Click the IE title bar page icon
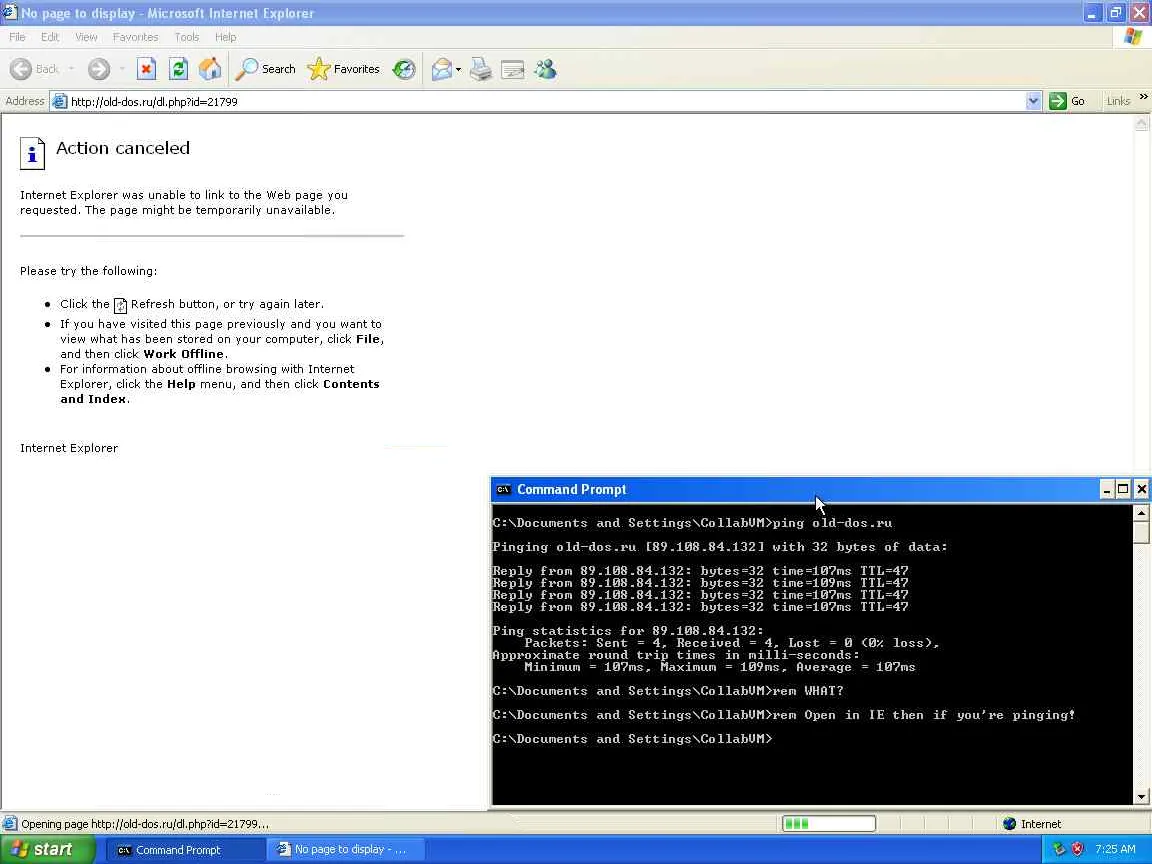Image resolution: width=1152 pixels, height=864 pixels. [10, 12]
